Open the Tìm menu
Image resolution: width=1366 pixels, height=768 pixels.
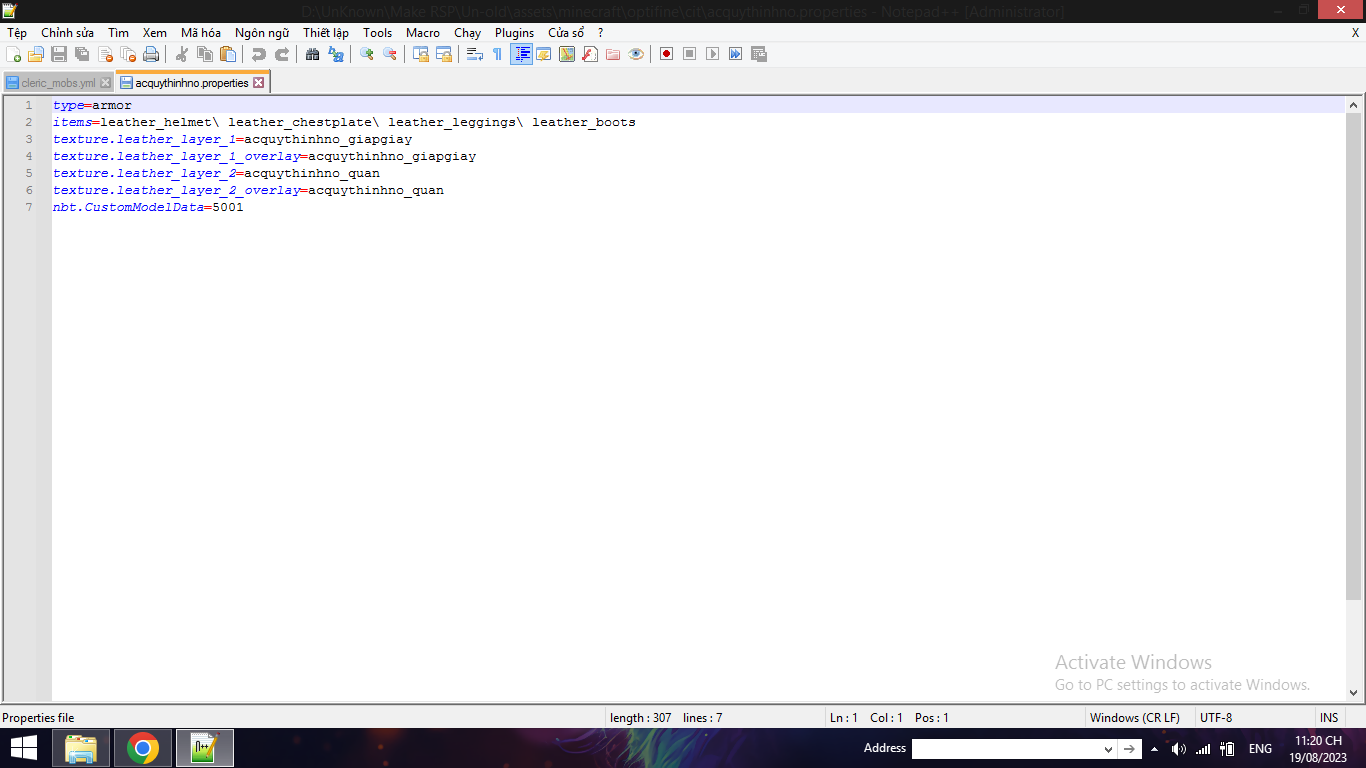[x=118, y=33]
